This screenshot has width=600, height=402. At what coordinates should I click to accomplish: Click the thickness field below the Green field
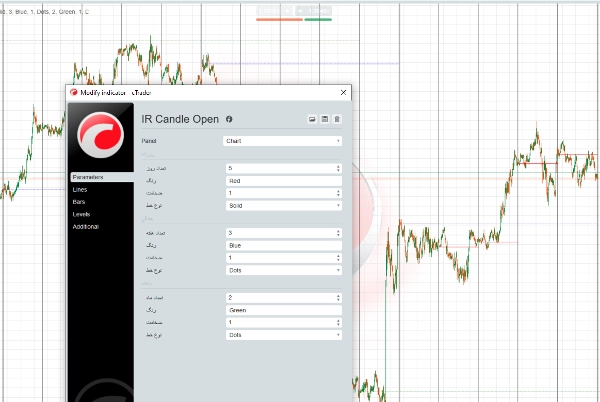point(284,322)
